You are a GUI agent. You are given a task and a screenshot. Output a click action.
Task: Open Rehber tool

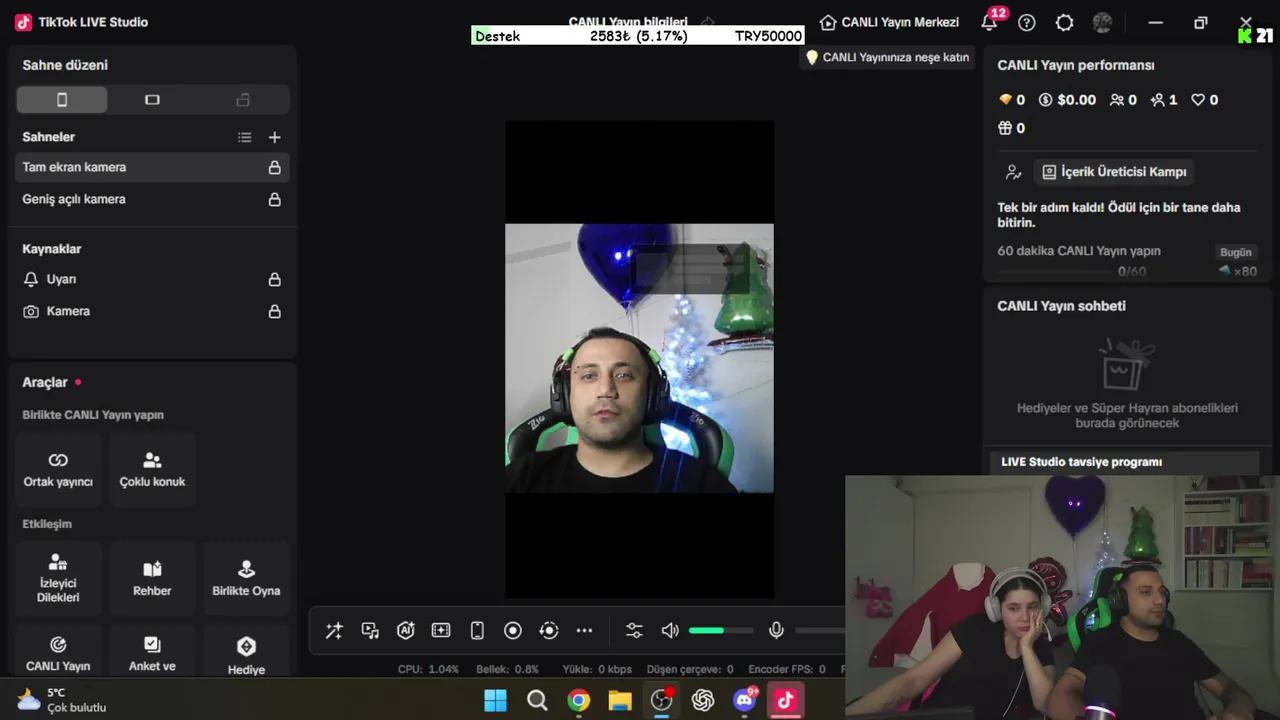152,579
